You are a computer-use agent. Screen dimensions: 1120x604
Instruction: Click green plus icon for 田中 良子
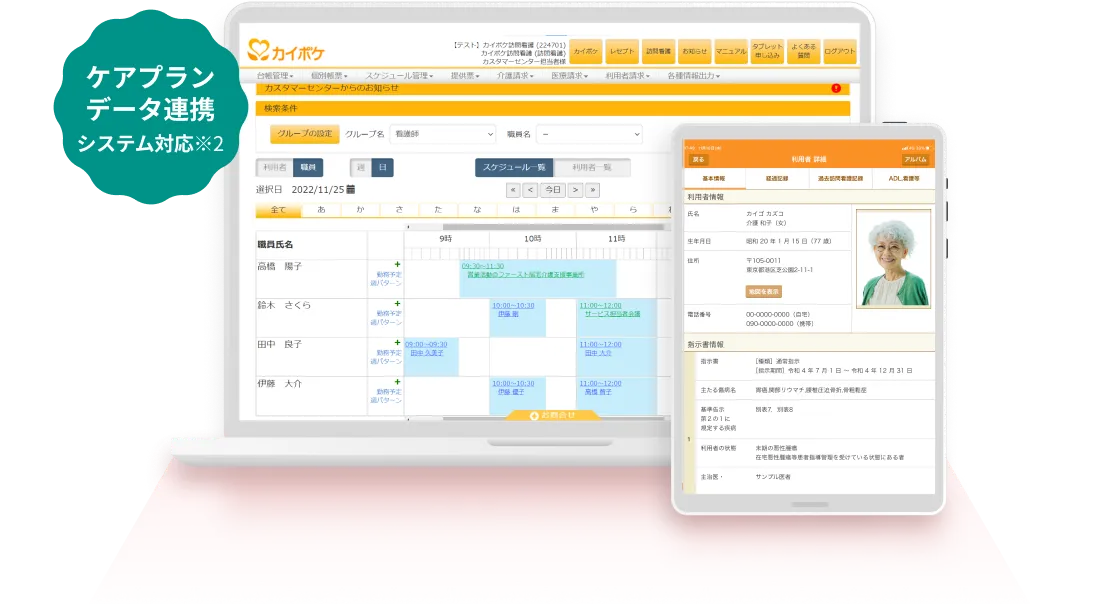click(x=397, y=343)
